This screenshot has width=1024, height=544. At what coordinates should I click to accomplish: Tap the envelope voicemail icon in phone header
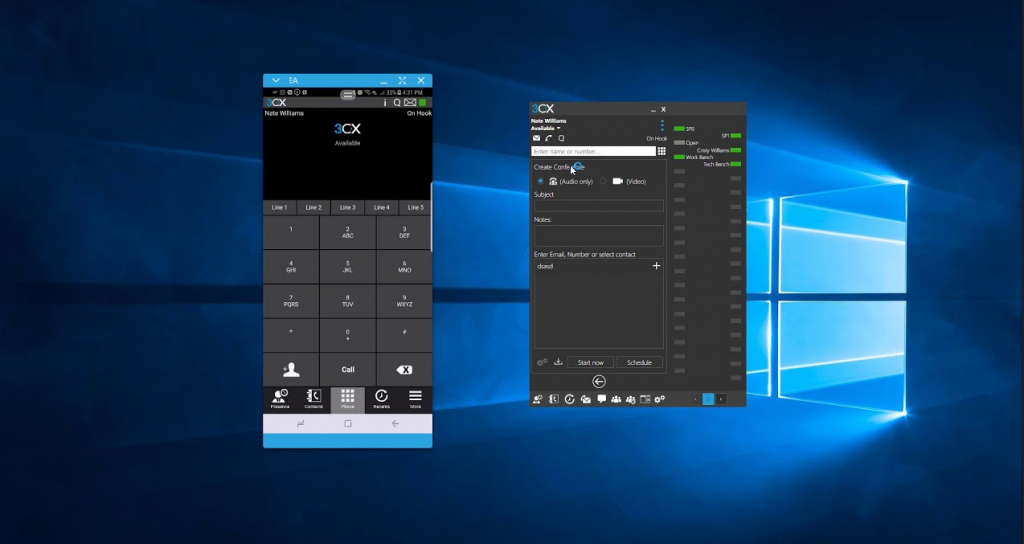(409, 103)
